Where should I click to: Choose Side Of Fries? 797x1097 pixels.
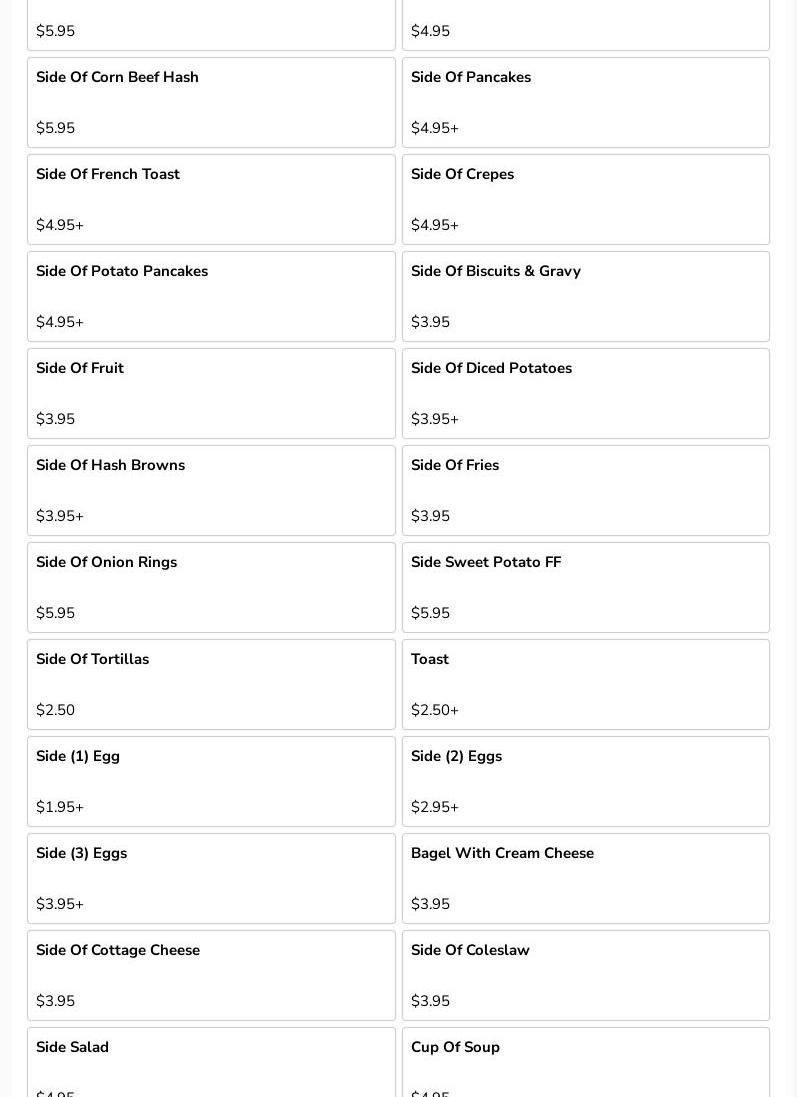tap(585, 490)
